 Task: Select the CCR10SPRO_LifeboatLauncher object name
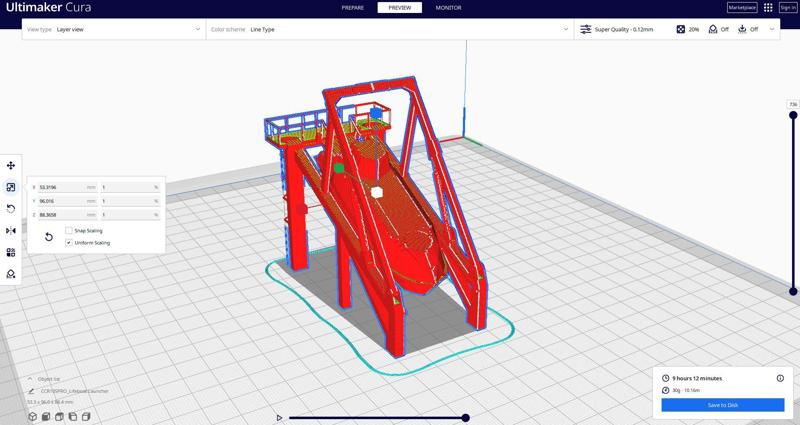click(74, 391)
